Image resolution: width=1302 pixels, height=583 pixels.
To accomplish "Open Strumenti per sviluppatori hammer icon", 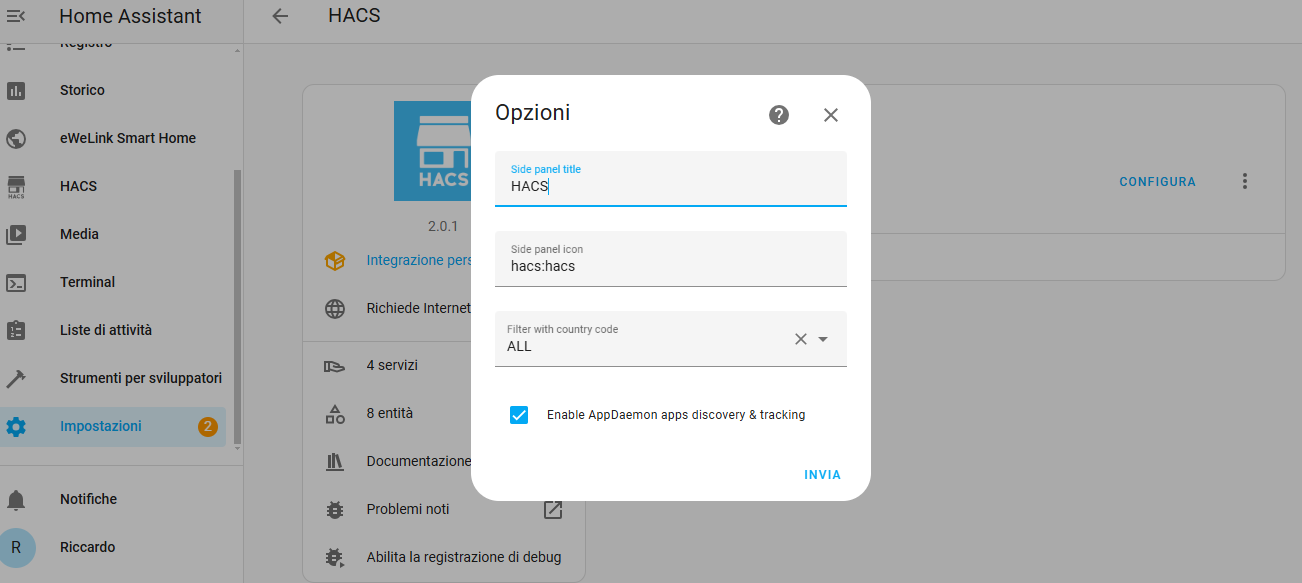I will [x=16, y=378].
